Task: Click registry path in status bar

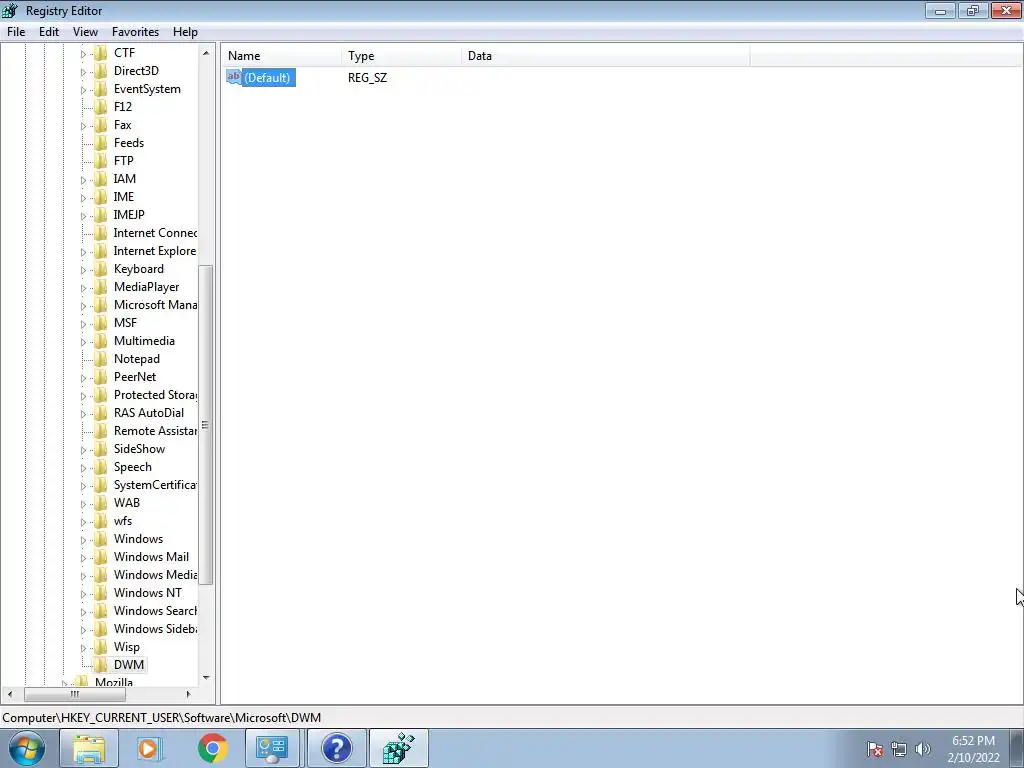Action: (x=162, y=718)
